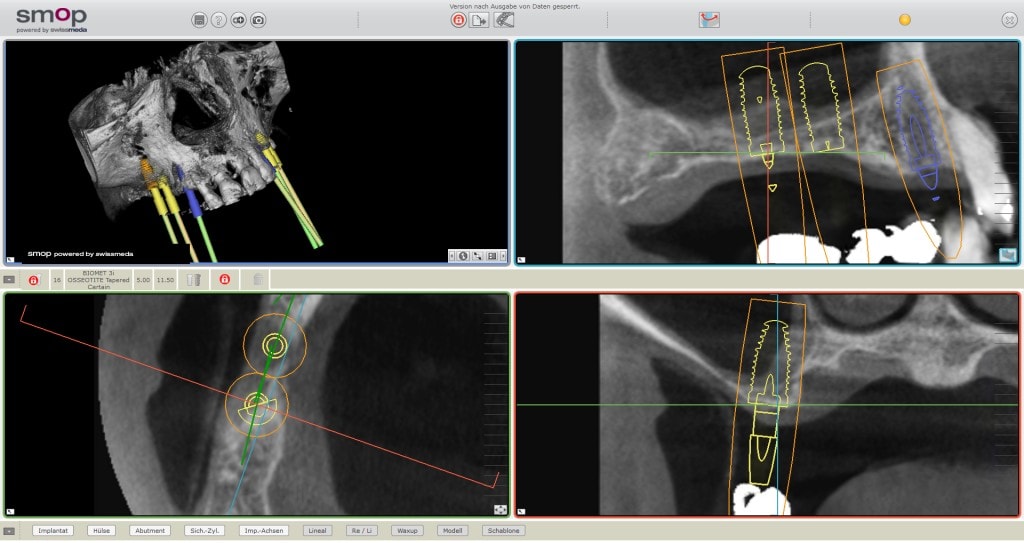Toggle the Lineal ruler button
The image size is (1024, 543).
pos(317,531)
